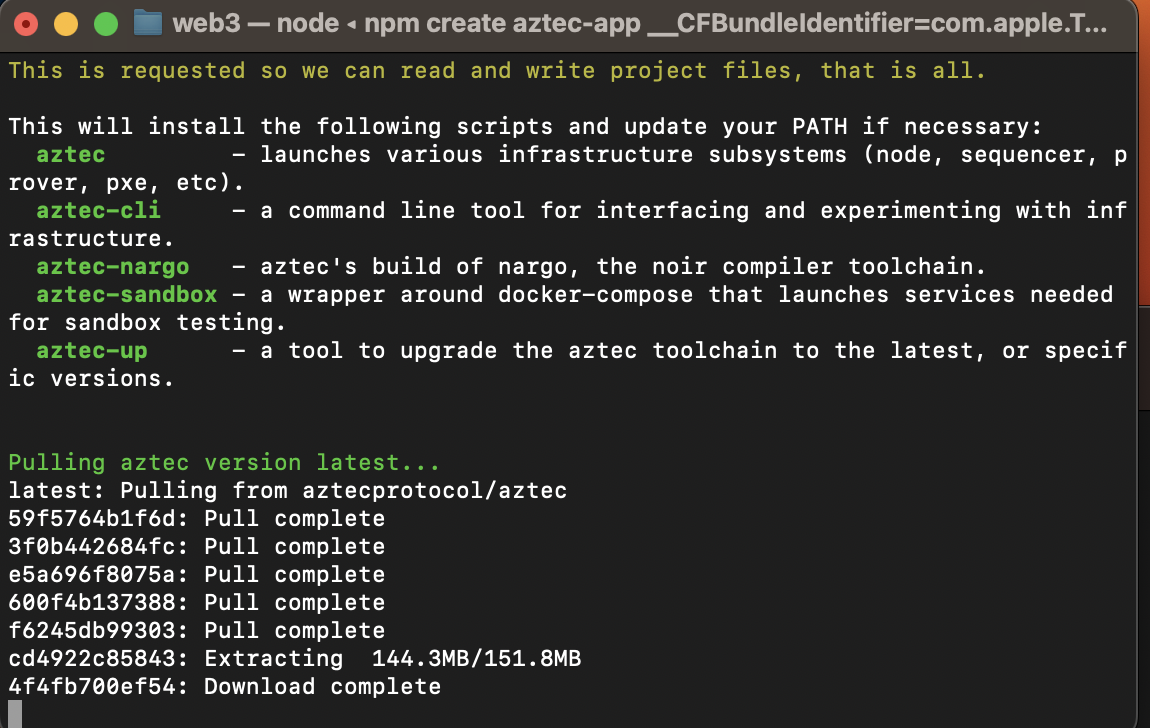Click the 'aztecprotocol/aztec' image name
This screenshot has width=1150, height=728.
pyautogui.click(x=435, y=490)
